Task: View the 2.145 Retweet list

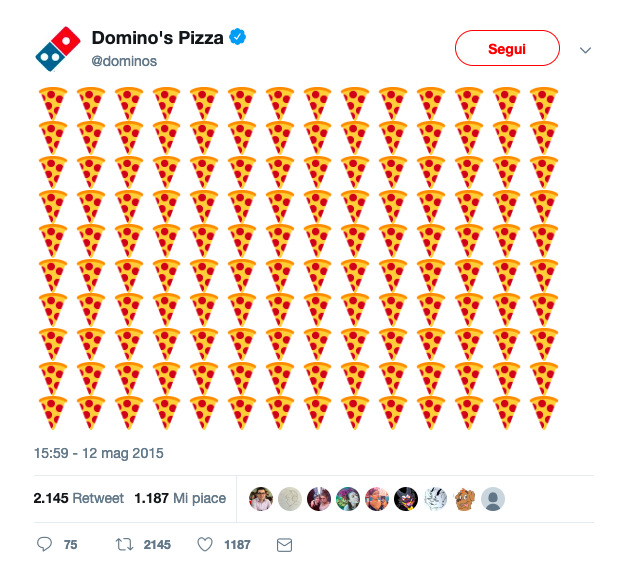Action: [79, 498]
